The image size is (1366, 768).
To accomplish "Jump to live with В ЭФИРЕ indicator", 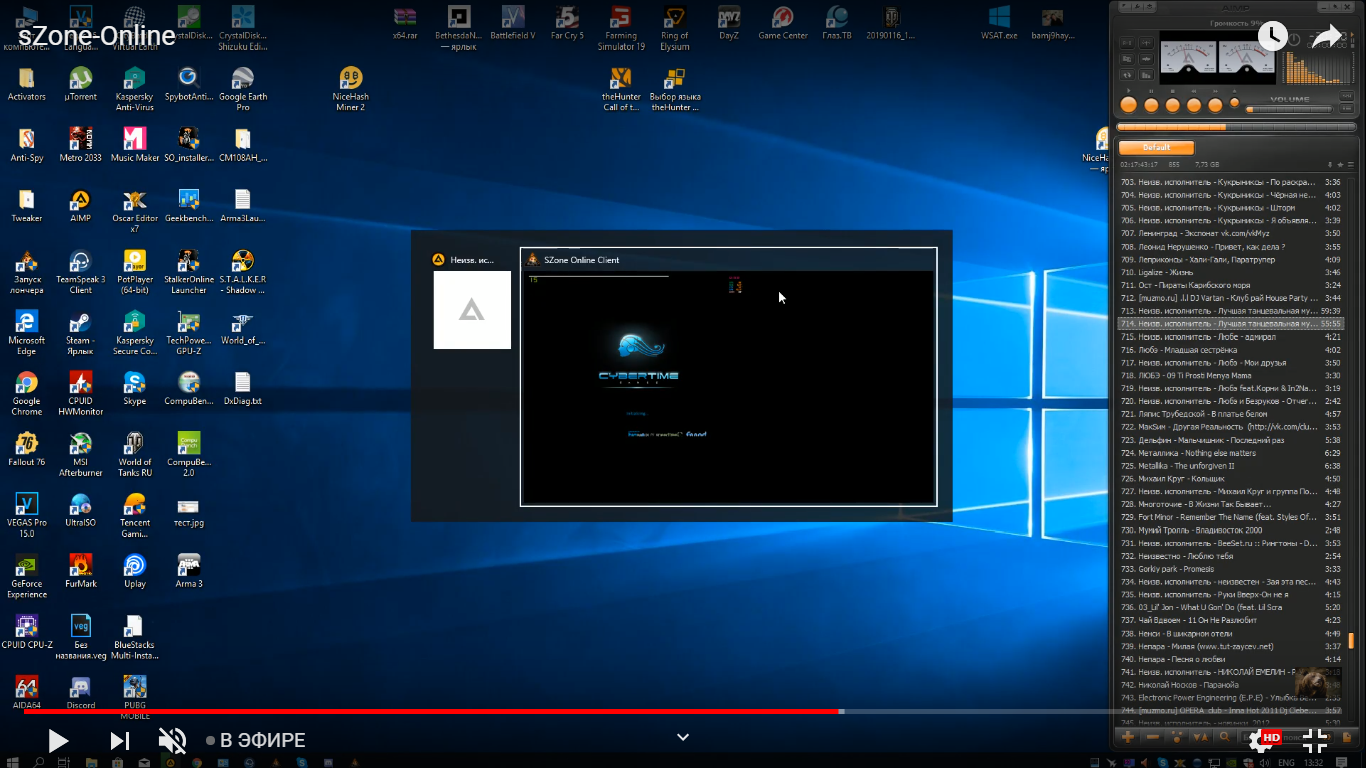I will point(255,741).
